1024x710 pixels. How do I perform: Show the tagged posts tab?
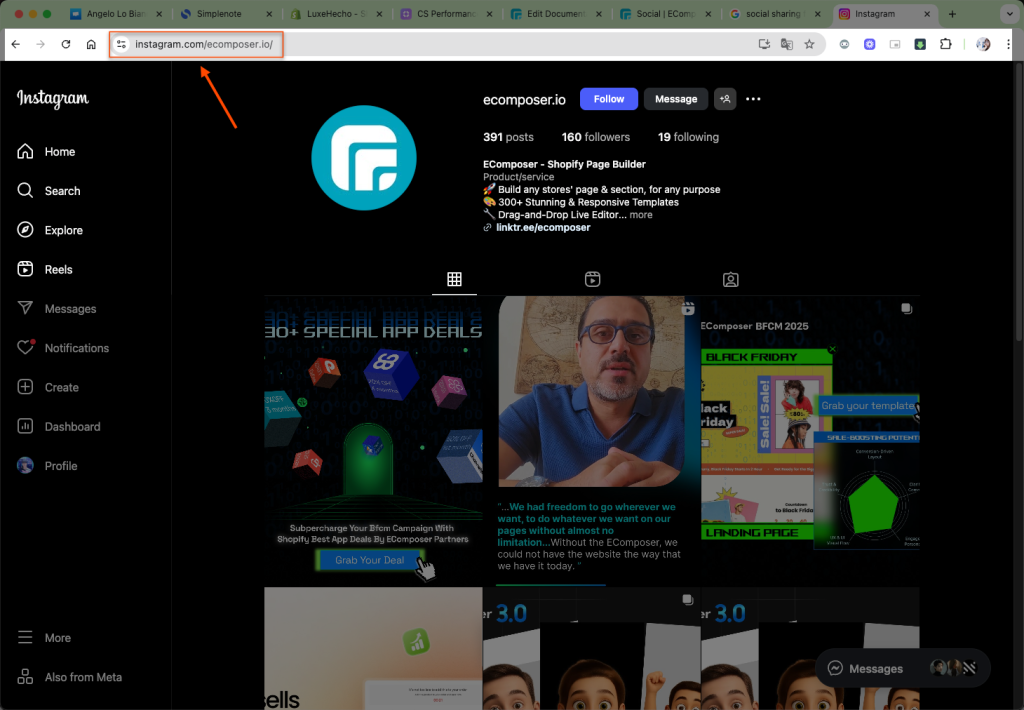731,280
